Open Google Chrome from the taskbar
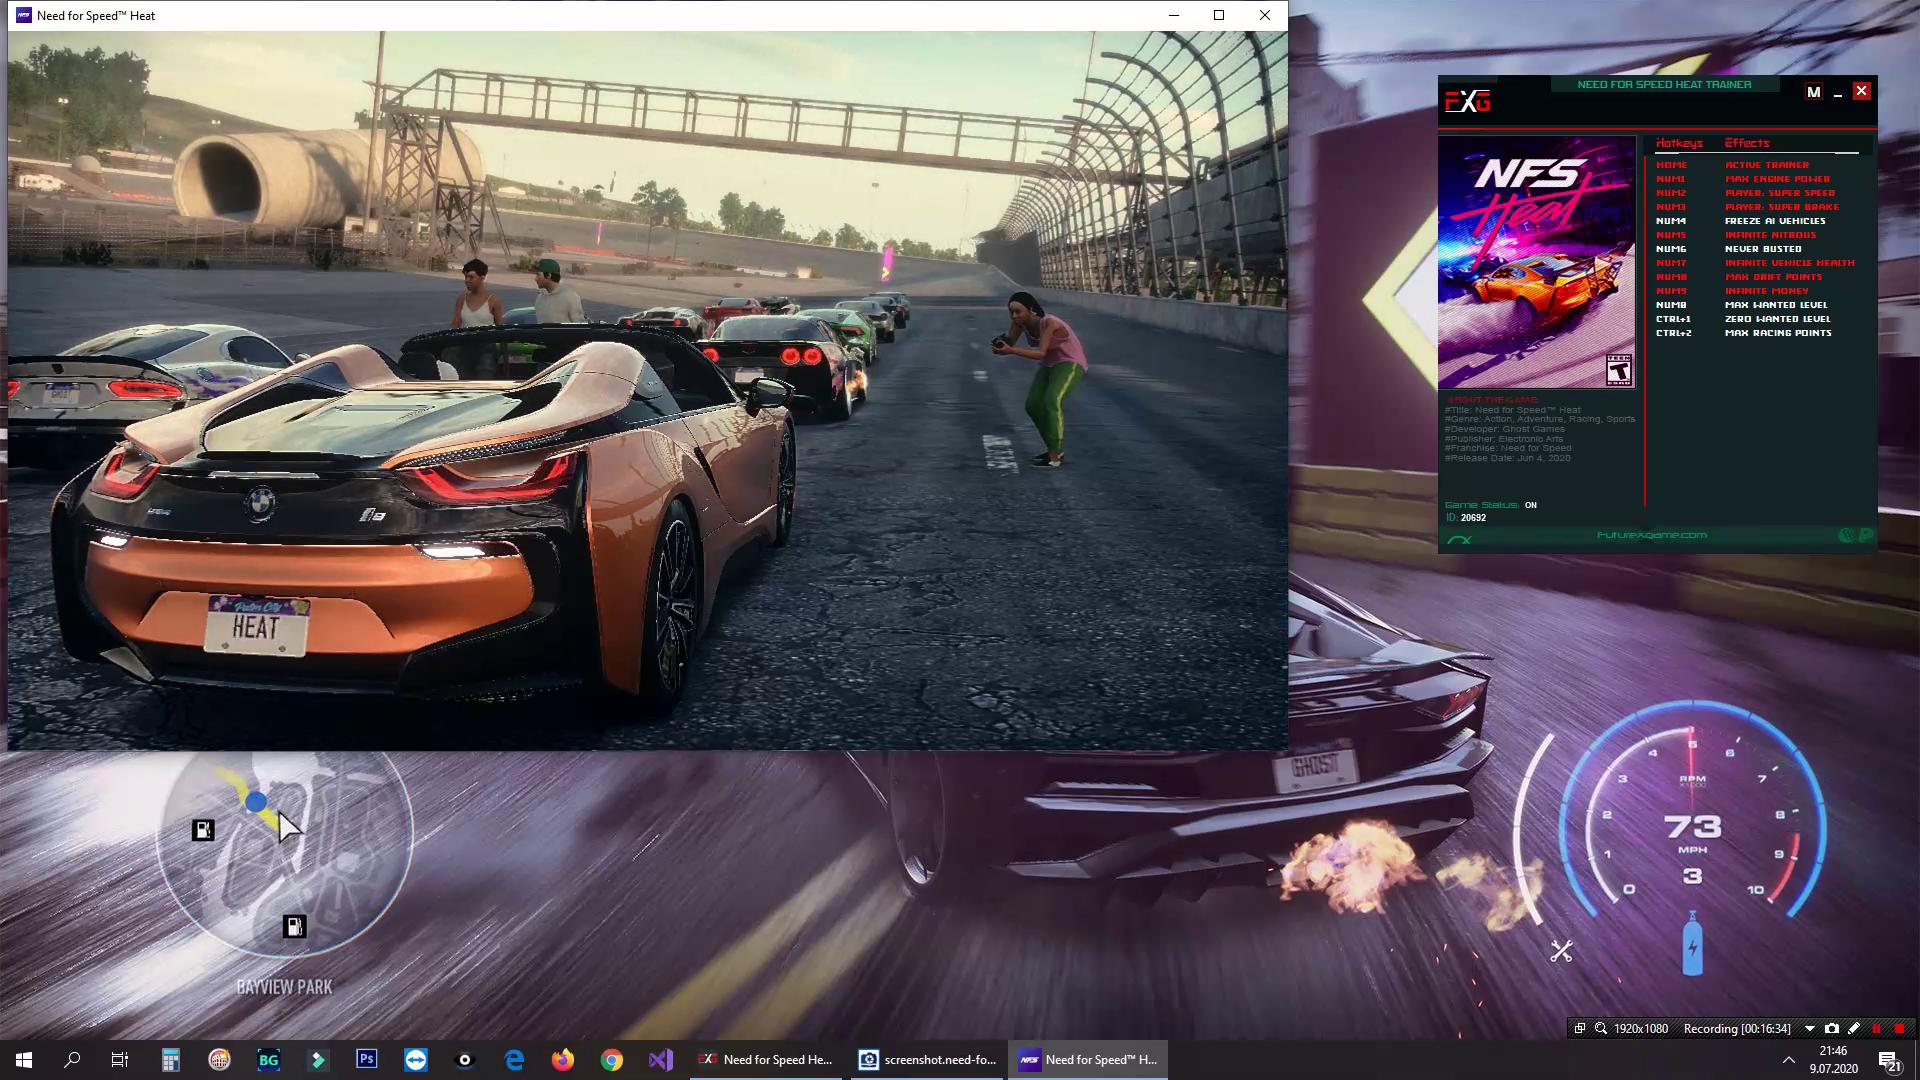The width and height of the screenshot is (1920, 1080). tap(612, 1060)
